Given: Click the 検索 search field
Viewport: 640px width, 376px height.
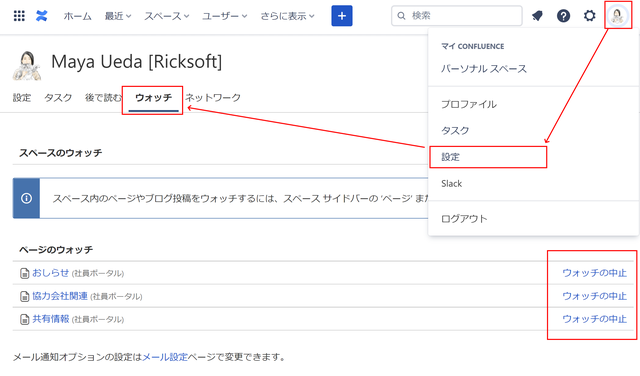Looking at the screenshot, I should 456,16.
